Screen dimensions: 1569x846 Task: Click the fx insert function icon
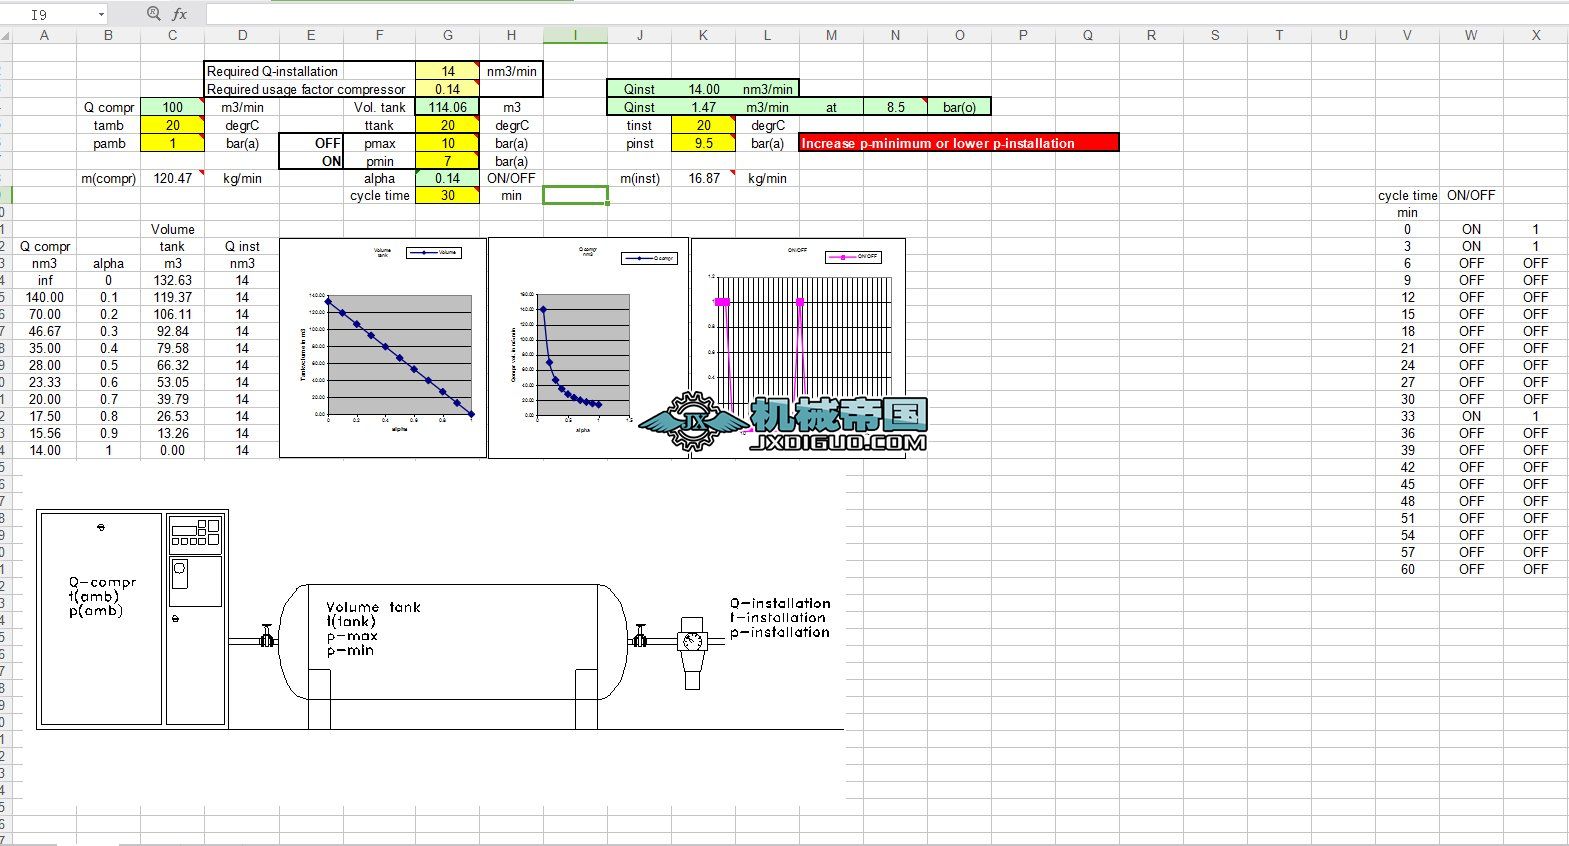(180, 14)
